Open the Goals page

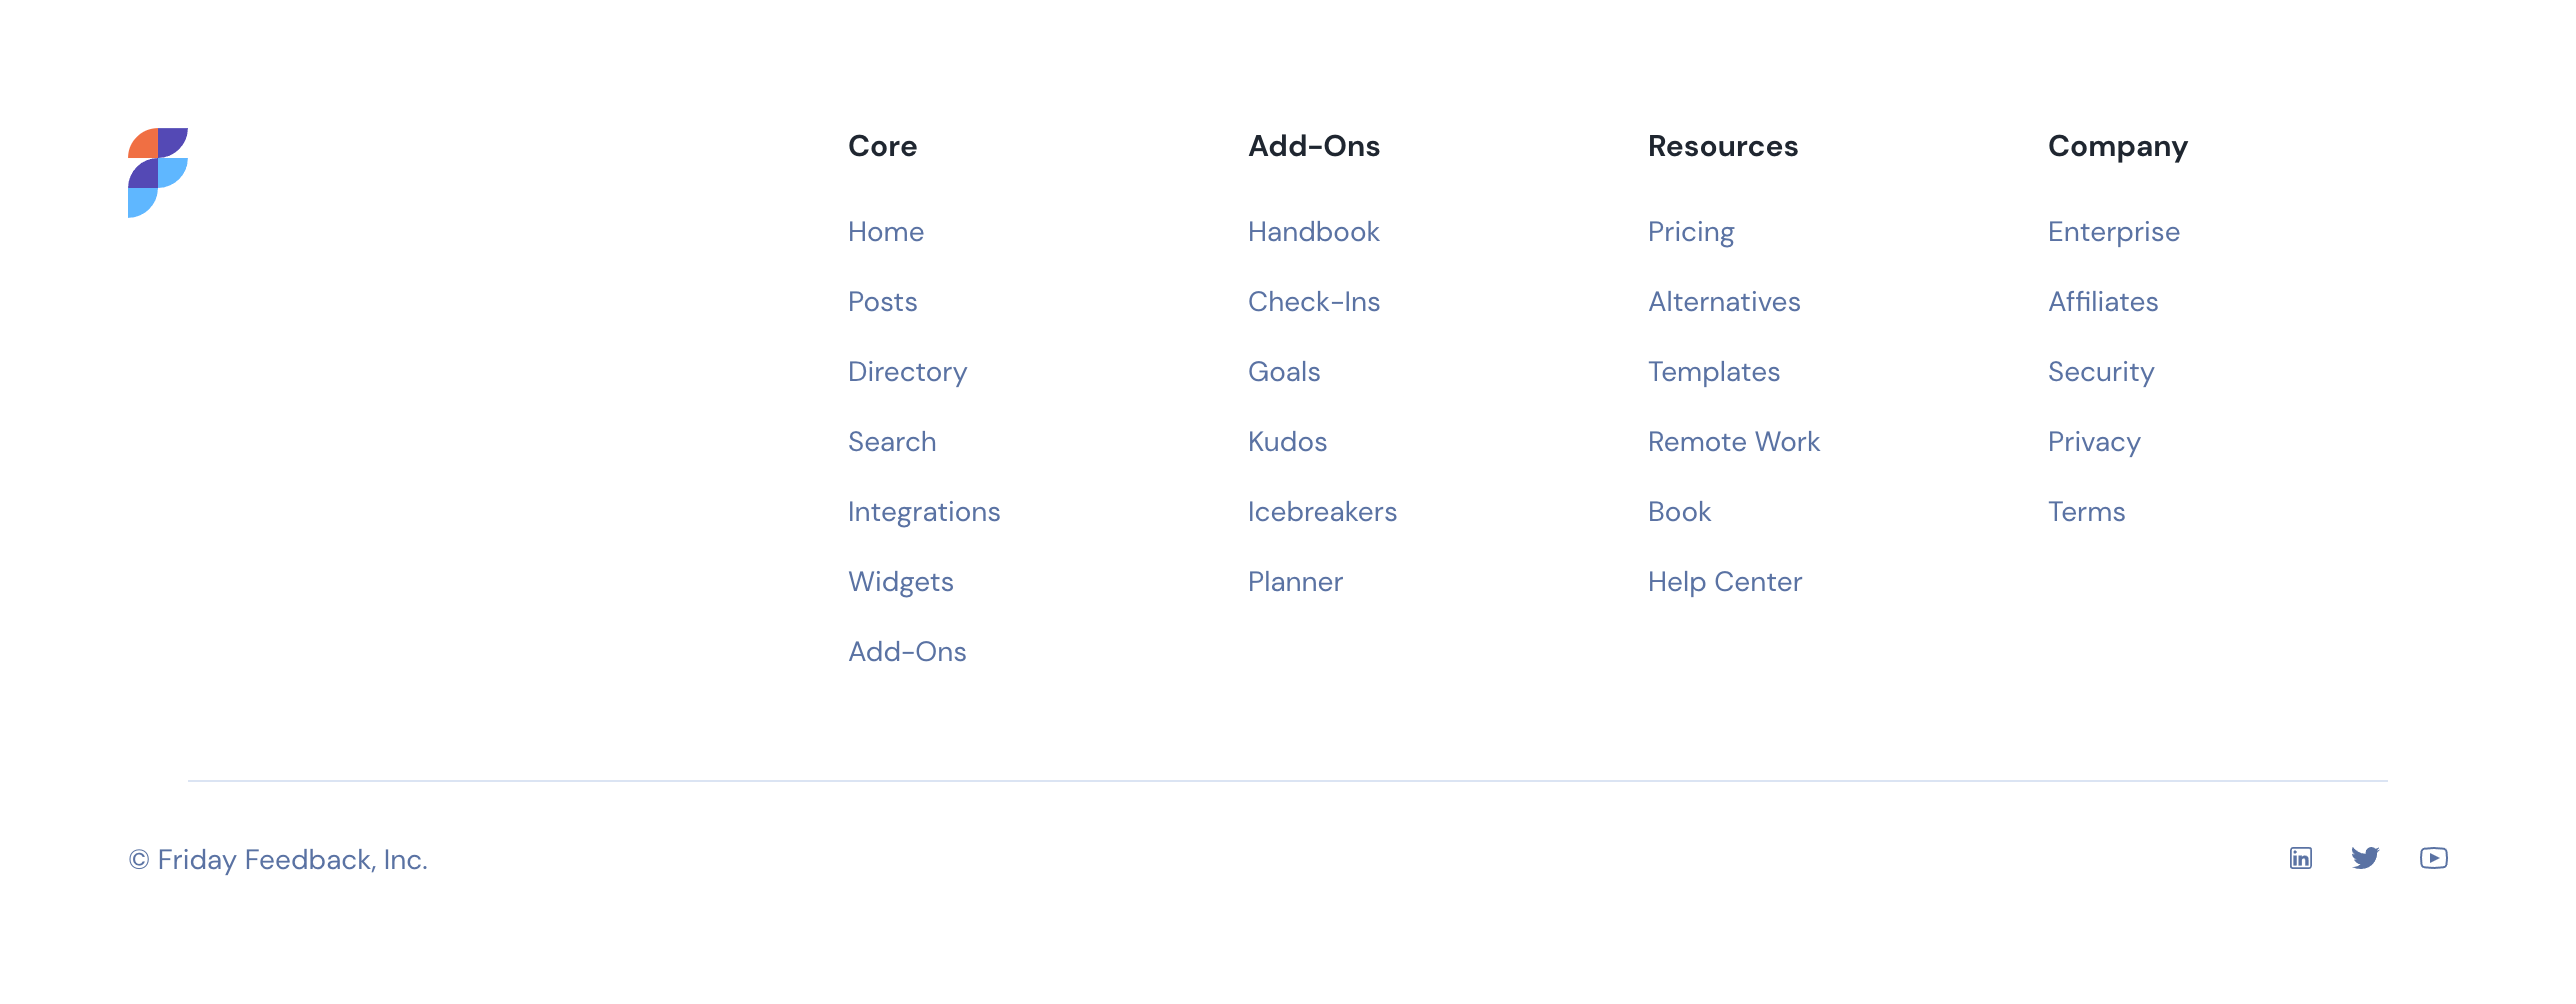coord(1284,372)
